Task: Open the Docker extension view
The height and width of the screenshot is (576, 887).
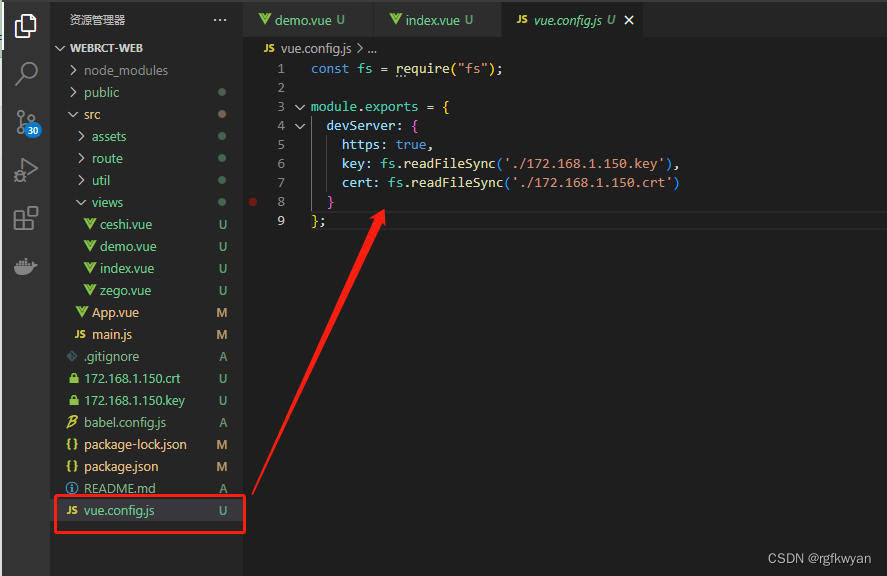Action: (25, 266)
